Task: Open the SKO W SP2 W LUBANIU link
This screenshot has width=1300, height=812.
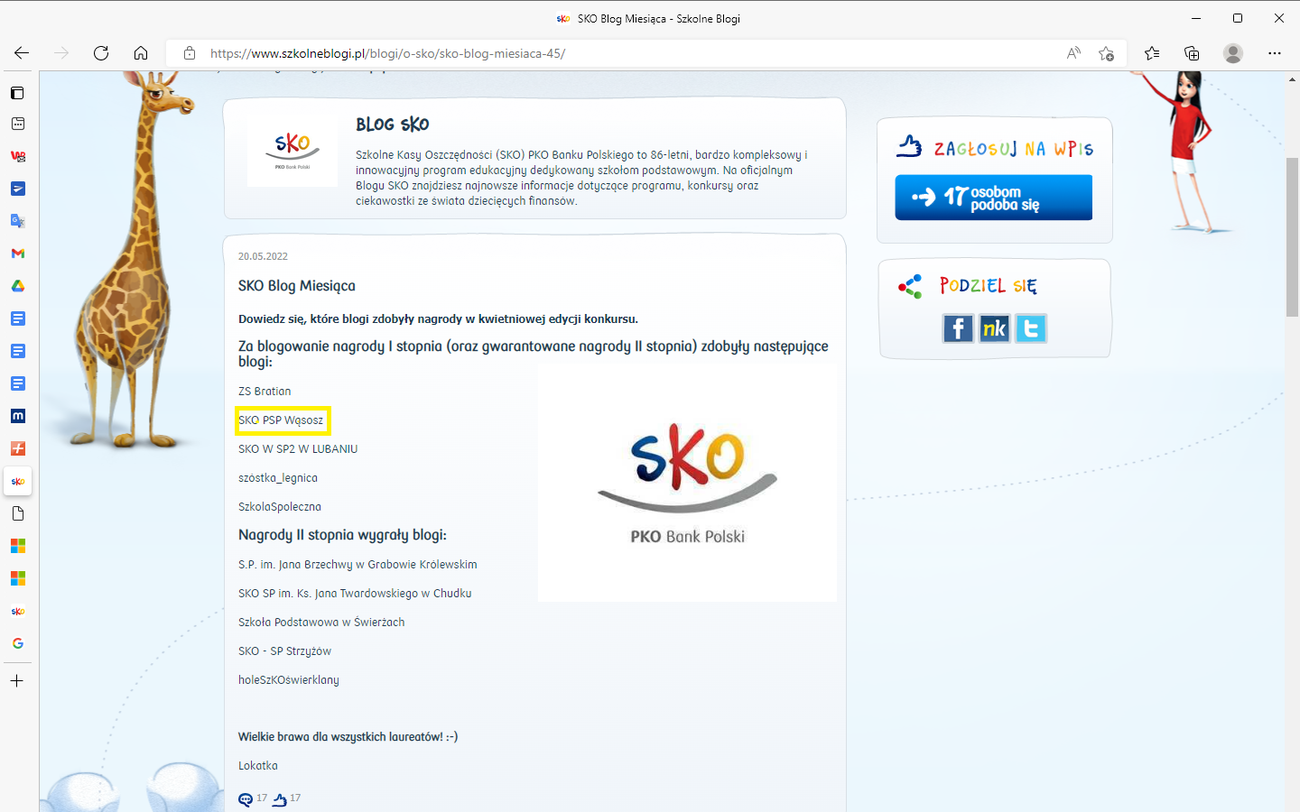Action: pyautogui.click(x=298, y=449)
